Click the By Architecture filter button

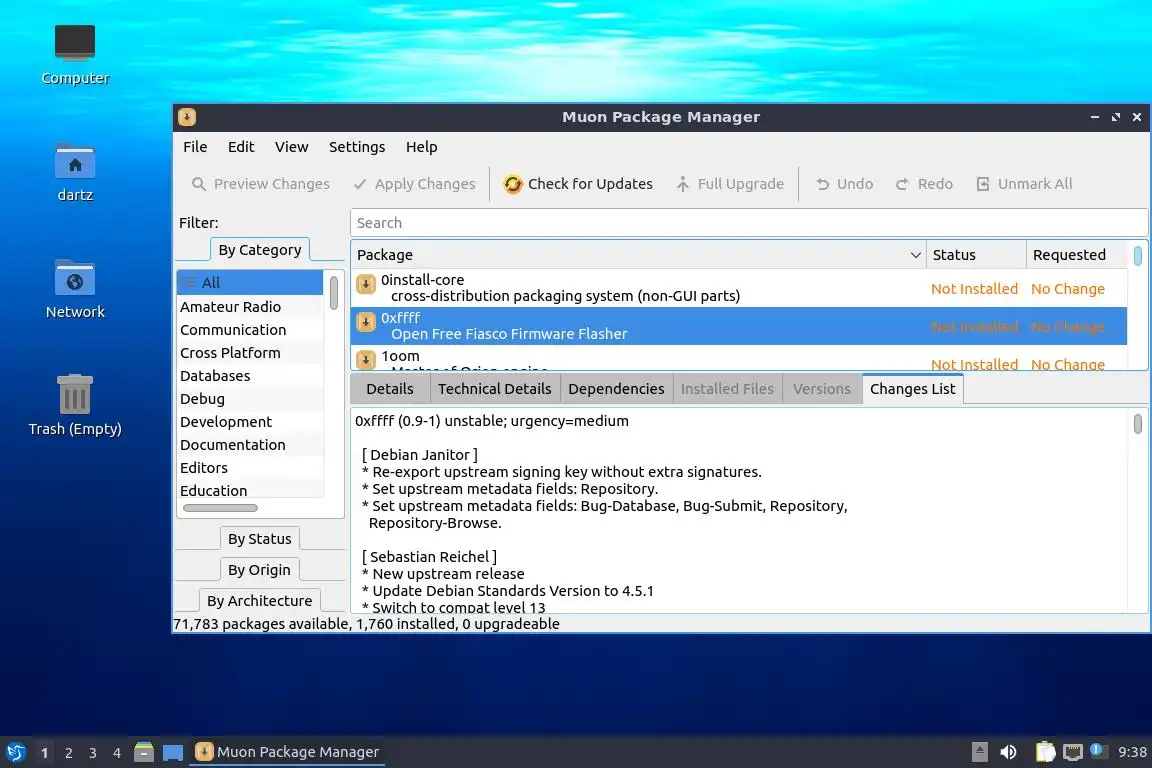click(x=259, y=600)
